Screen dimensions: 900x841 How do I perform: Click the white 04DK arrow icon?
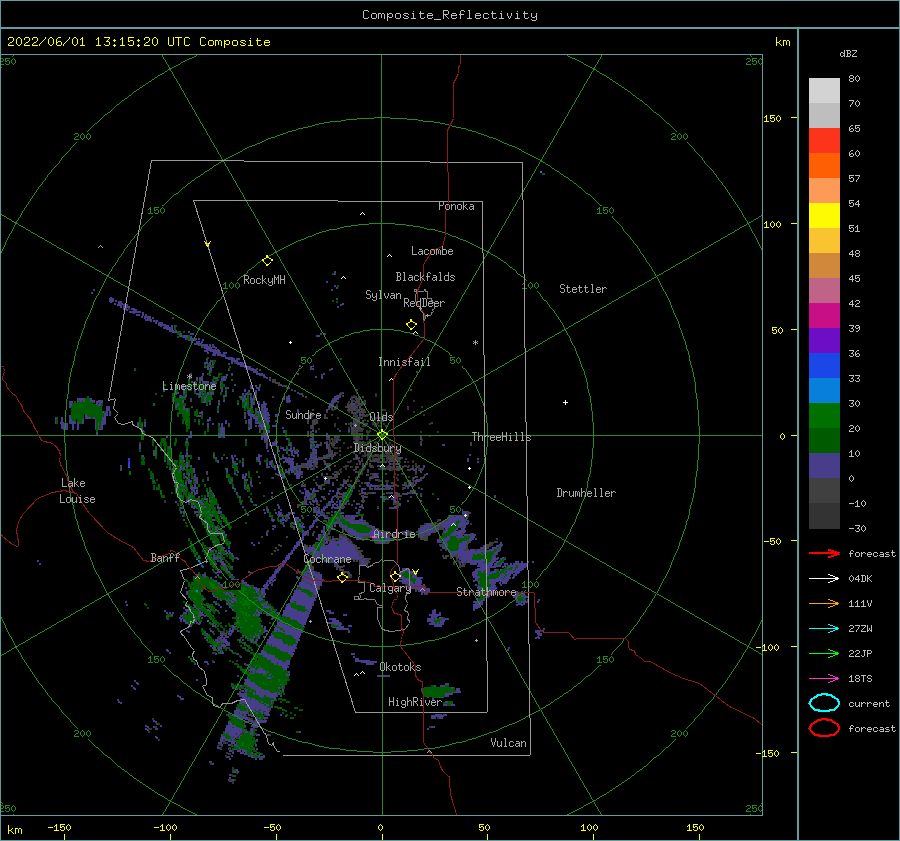(824, 579)
